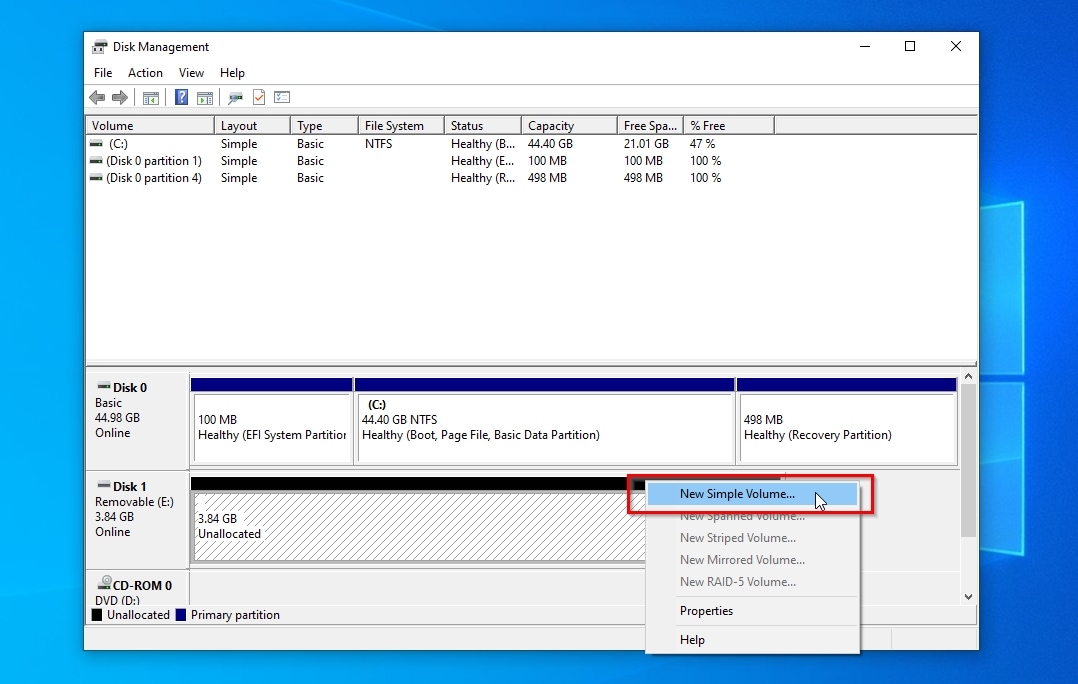Click grayed New Mirrored Volume entry

(x=752, y=560)
